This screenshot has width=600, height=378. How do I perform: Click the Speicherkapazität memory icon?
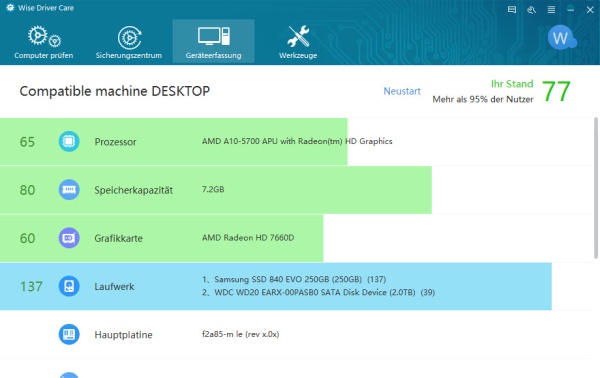[x=69, y=190]
